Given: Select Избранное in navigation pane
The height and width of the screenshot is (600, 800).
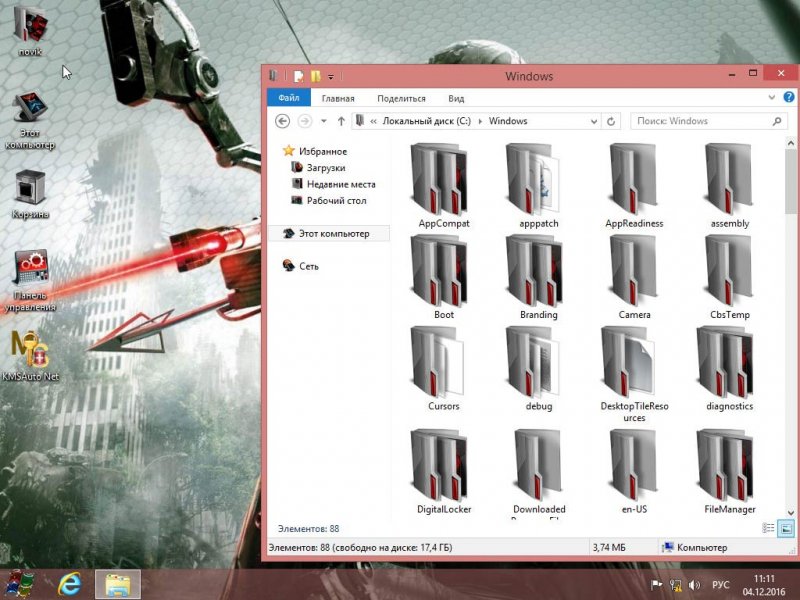Looking at the screenshot, I should 315,151.
